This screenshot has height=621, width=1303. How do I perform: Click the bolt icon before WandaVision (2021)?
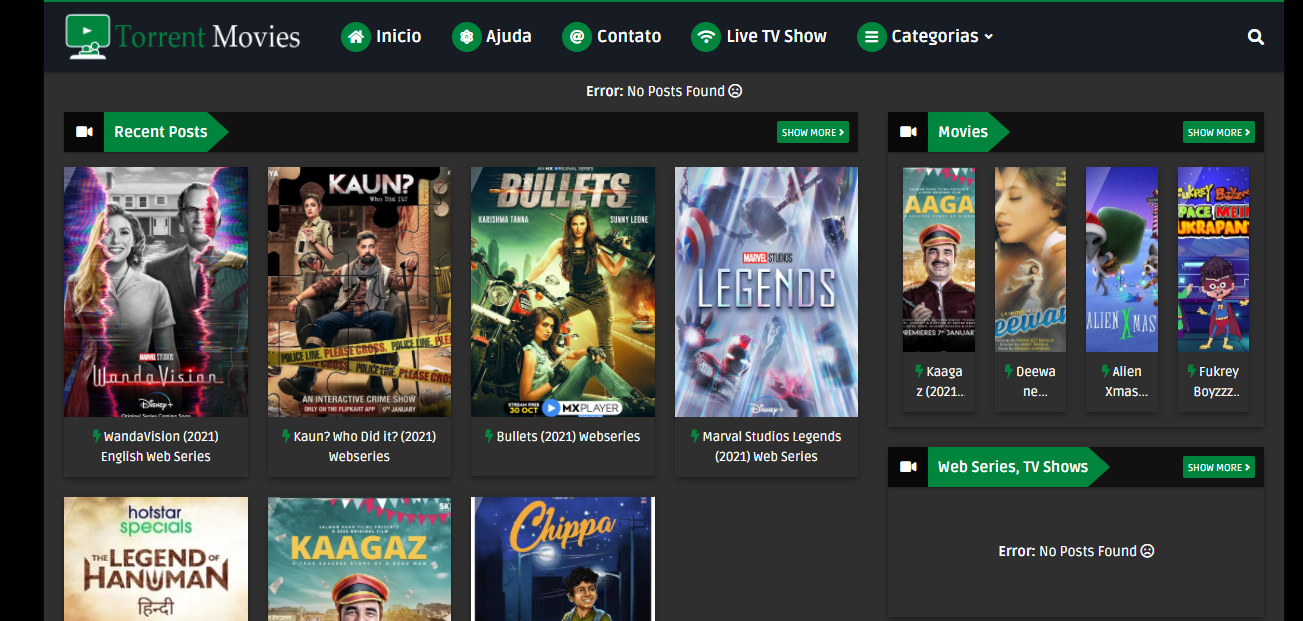[97, 436]
